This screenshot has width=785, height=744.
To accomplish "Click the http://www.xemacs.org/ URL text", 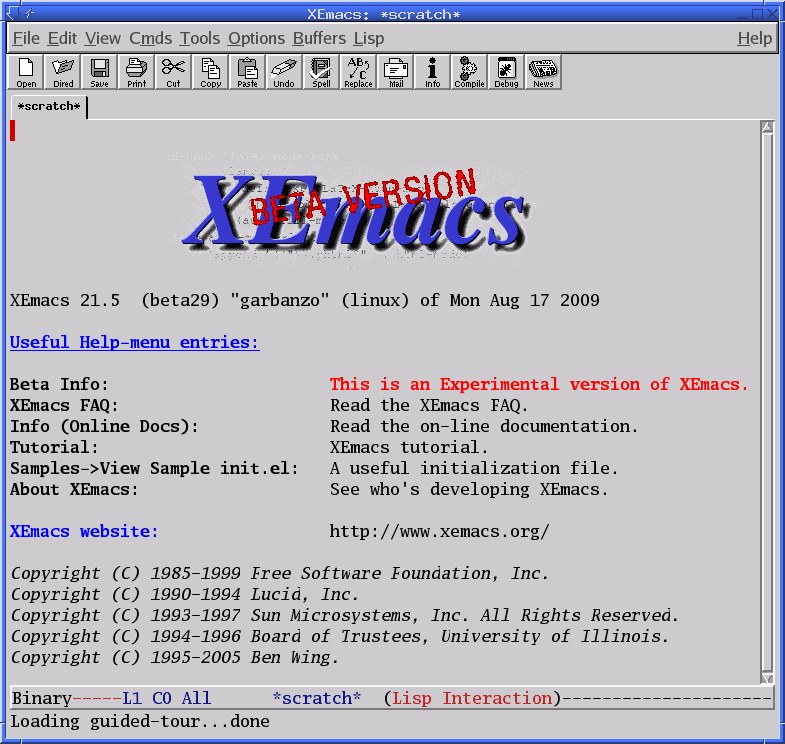I will pos(440,531).
